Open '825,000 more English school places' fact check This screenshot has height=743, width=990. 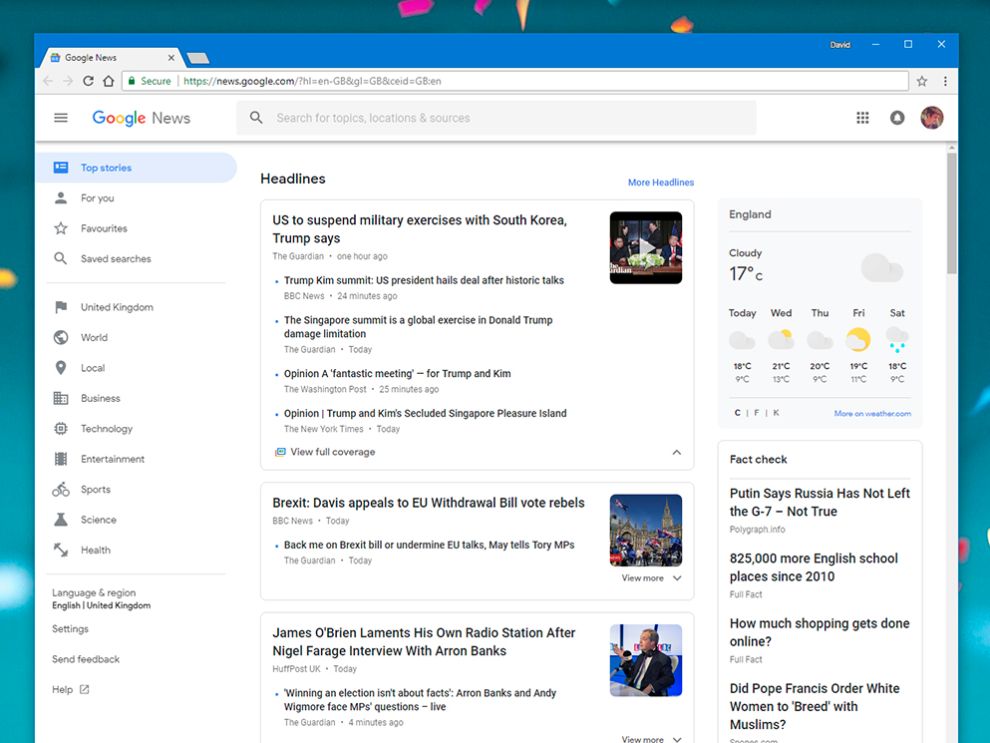point(813,567)
